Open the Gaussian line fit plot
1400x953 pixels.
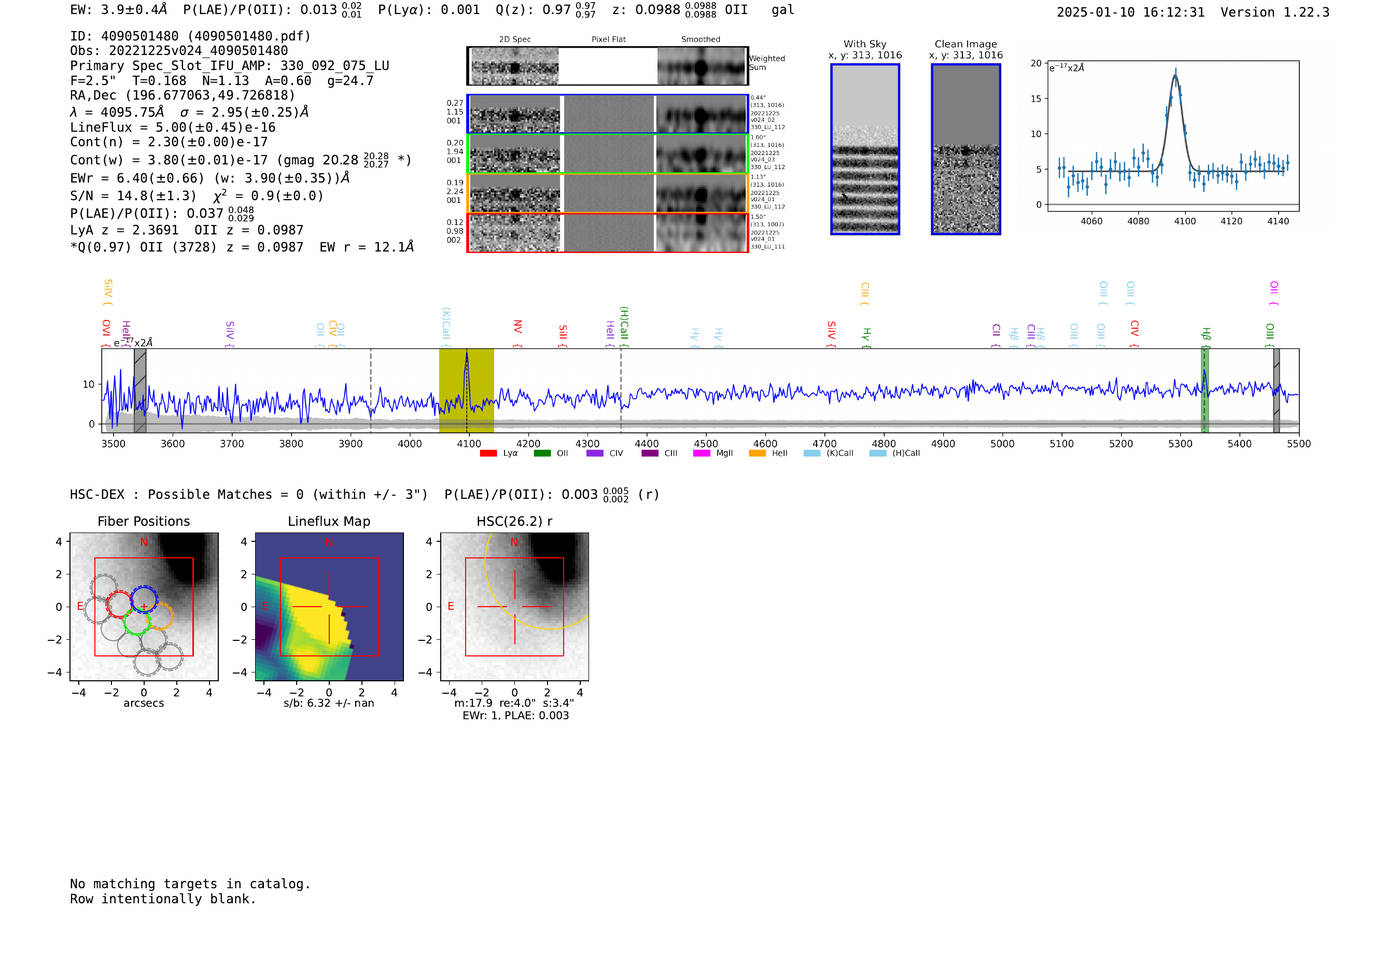point(1172,136)
